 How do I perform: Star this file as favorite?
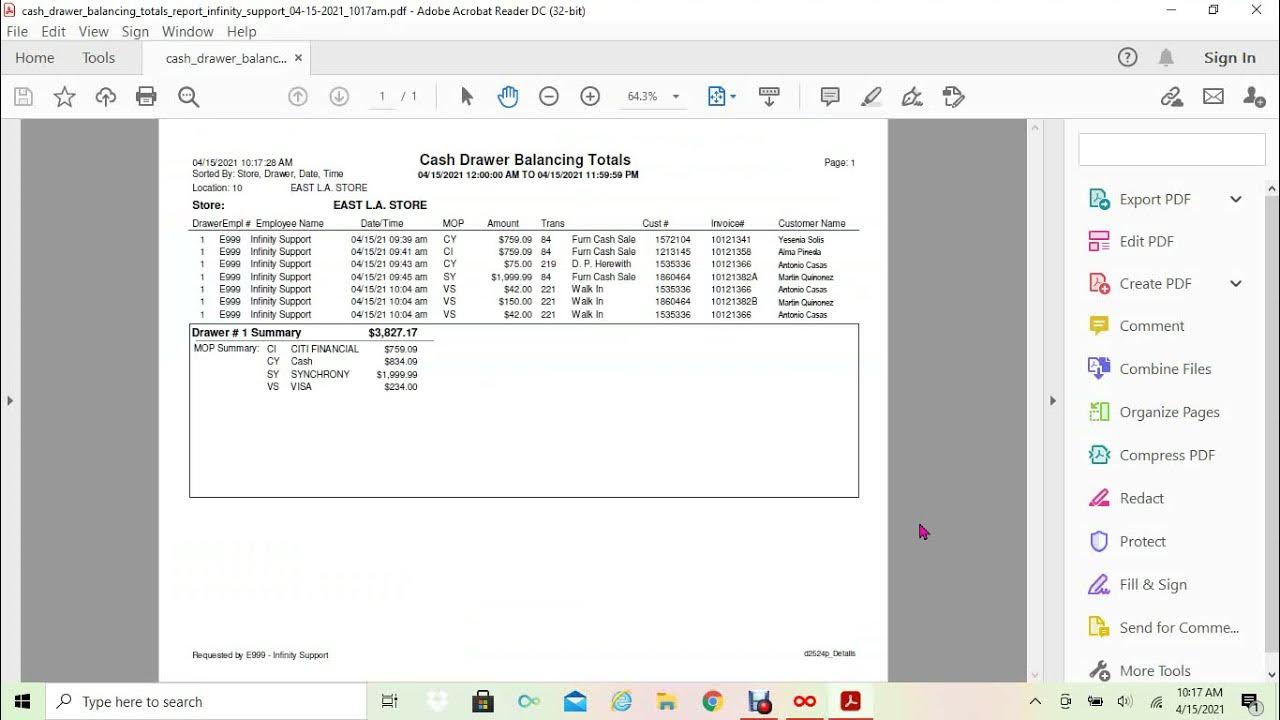[x=64, y=97]
